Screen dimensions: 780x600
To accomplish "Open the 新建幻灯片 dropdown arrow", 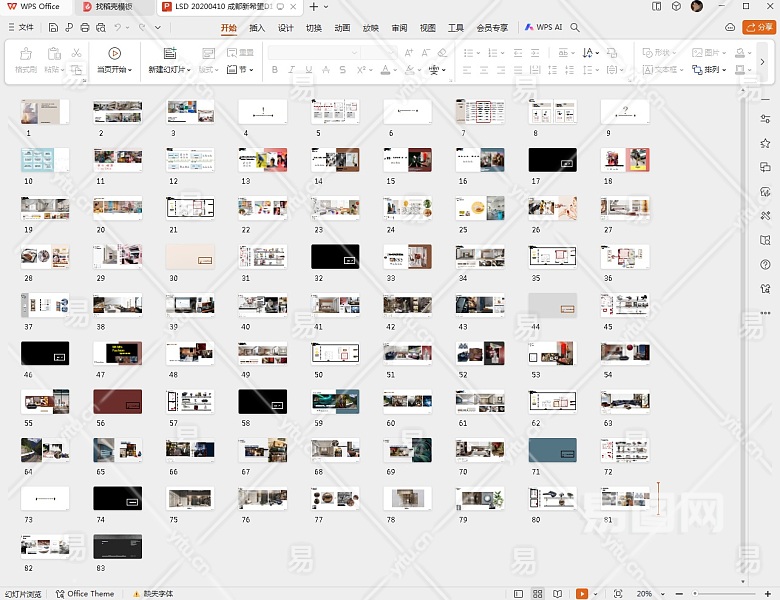I will pyautogui.click(x=190, y=71).
